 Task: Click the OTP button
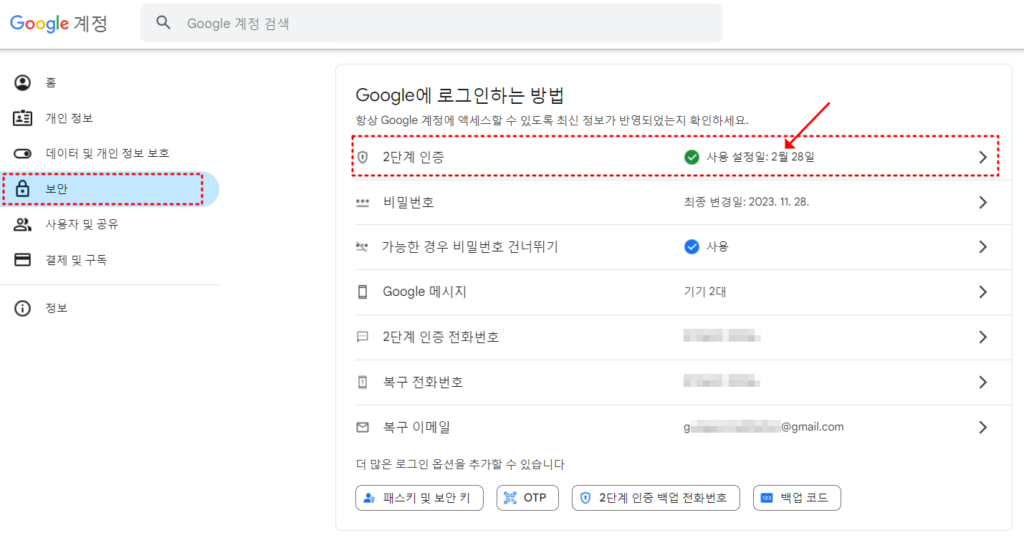(528, 498)
